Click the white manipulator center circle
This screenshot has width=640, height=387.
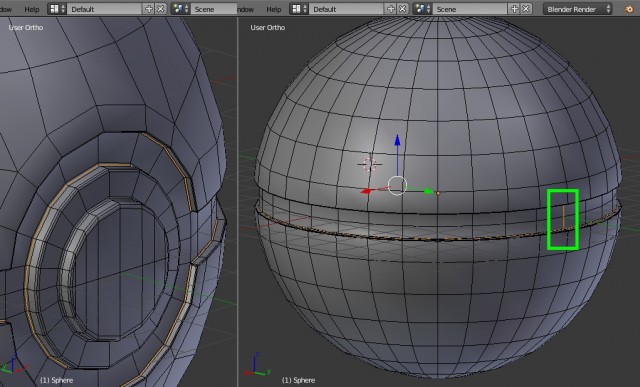click(x=397, y=186)
